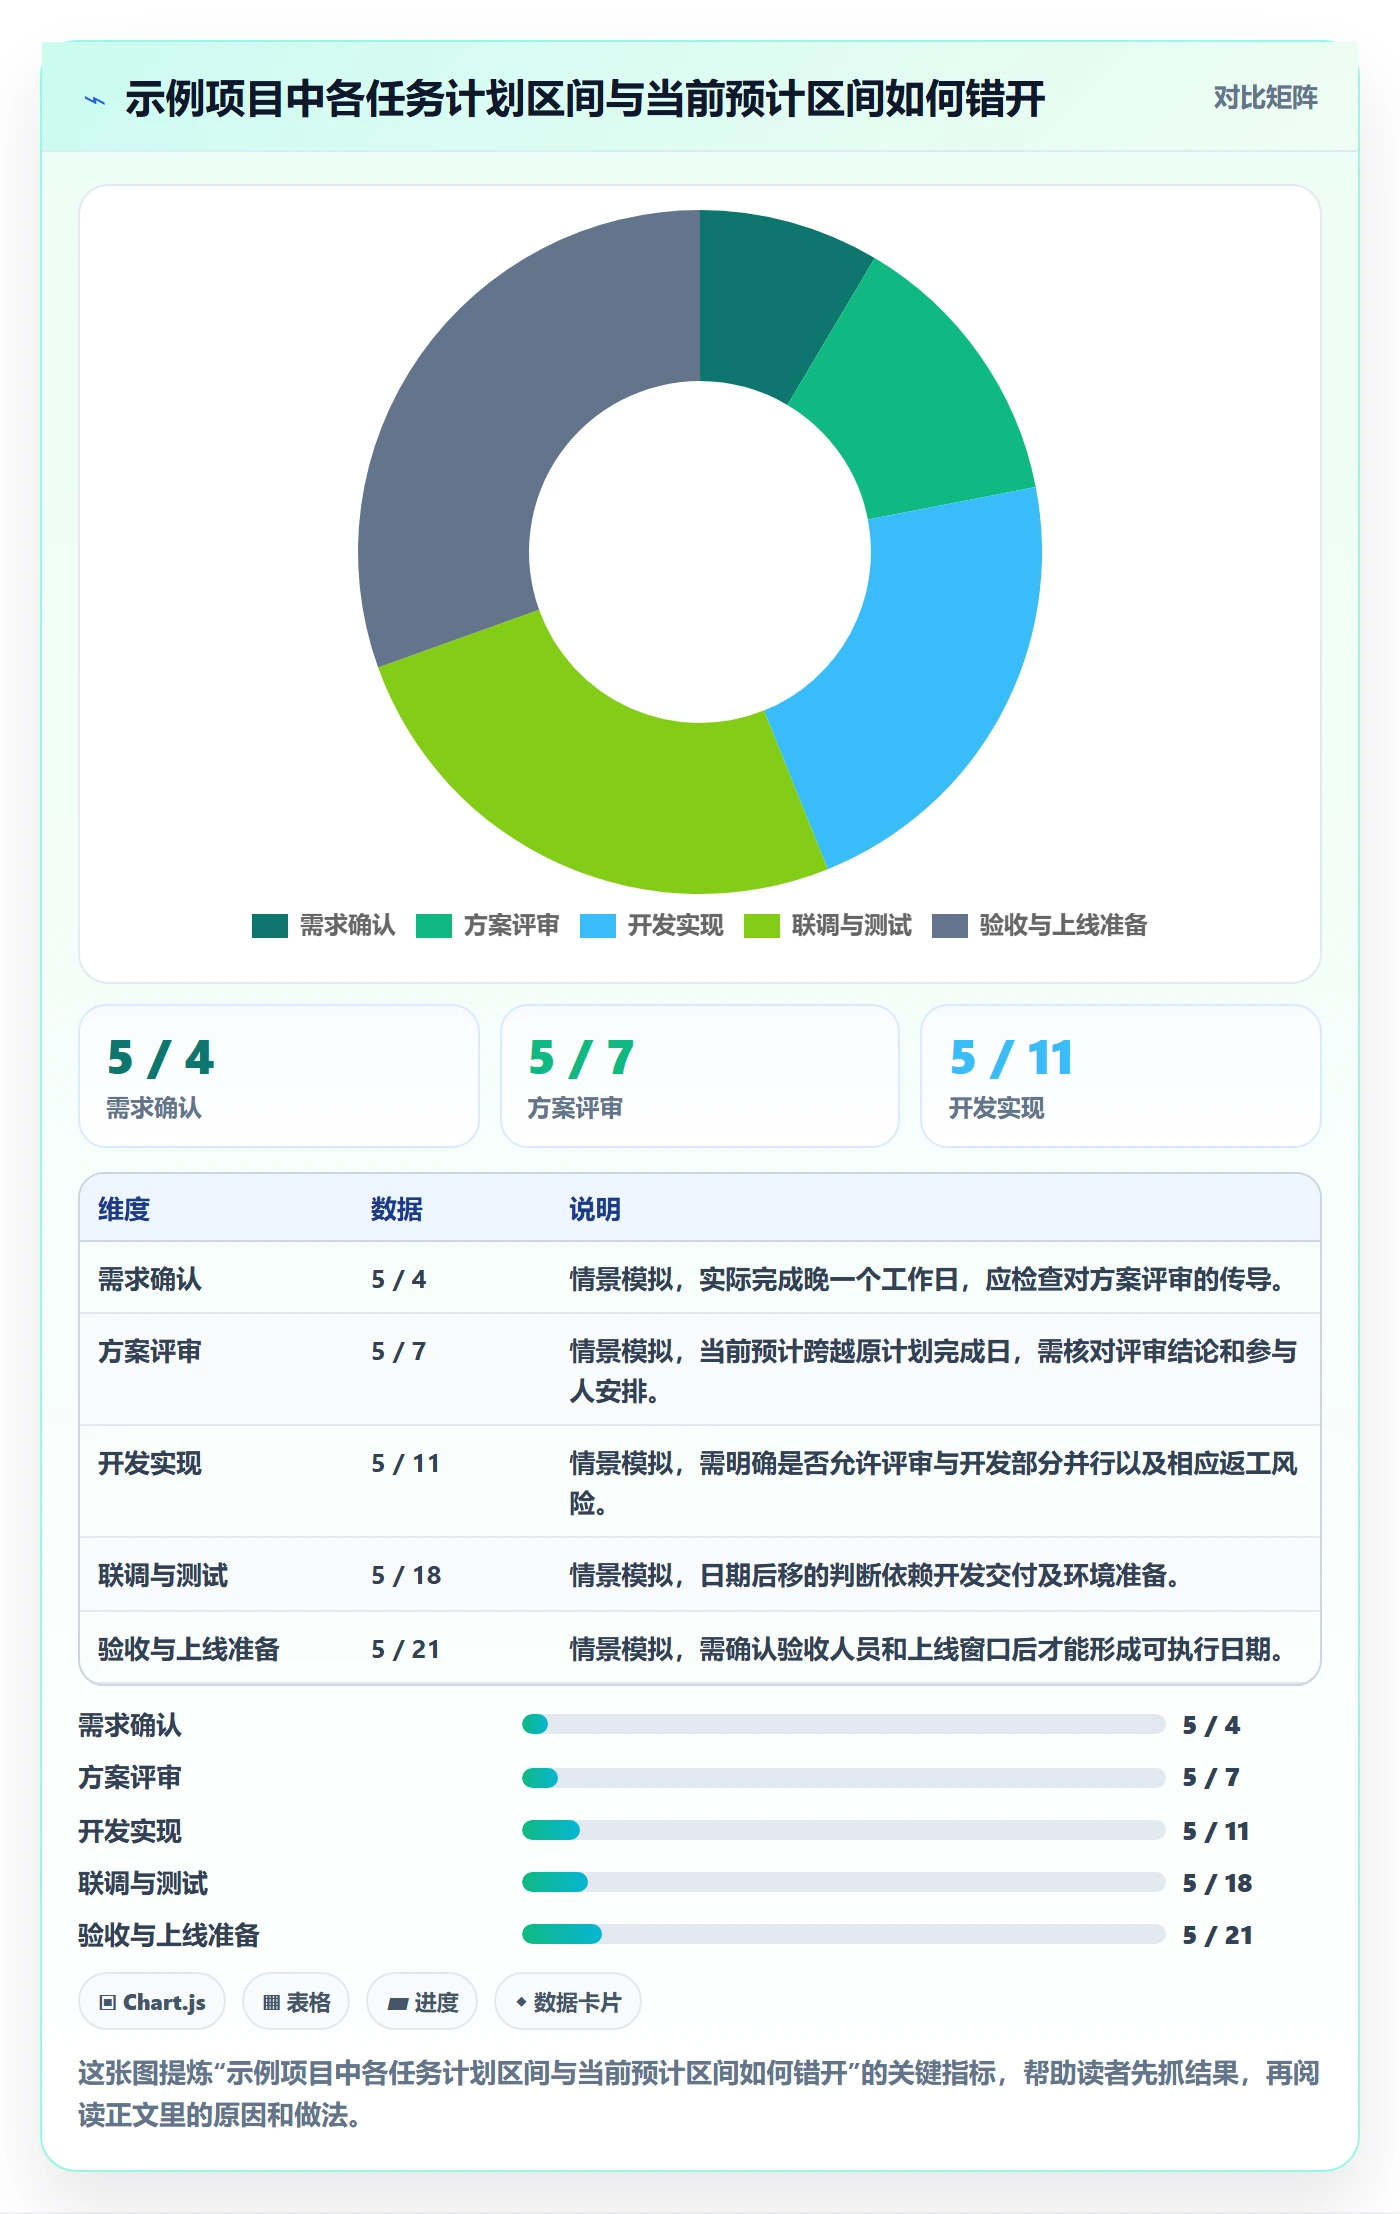The image size is (1400, 2214).
Task: Click the 5 / 11 cell in table
Action: click(x=406, y=1464)
